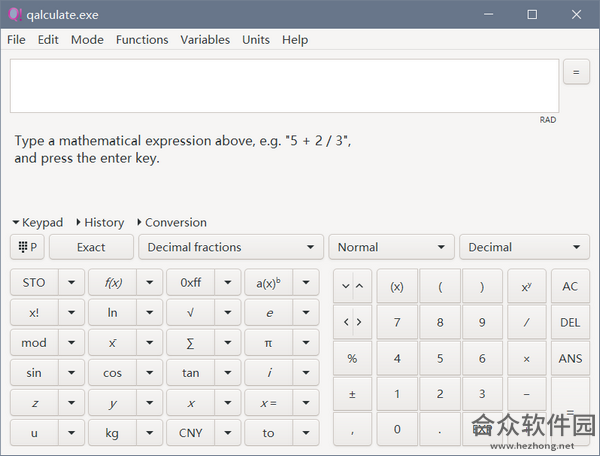This screenshot has width=600, height=456.
Task: Click the kg unit button
Action: tap(112, 433)
